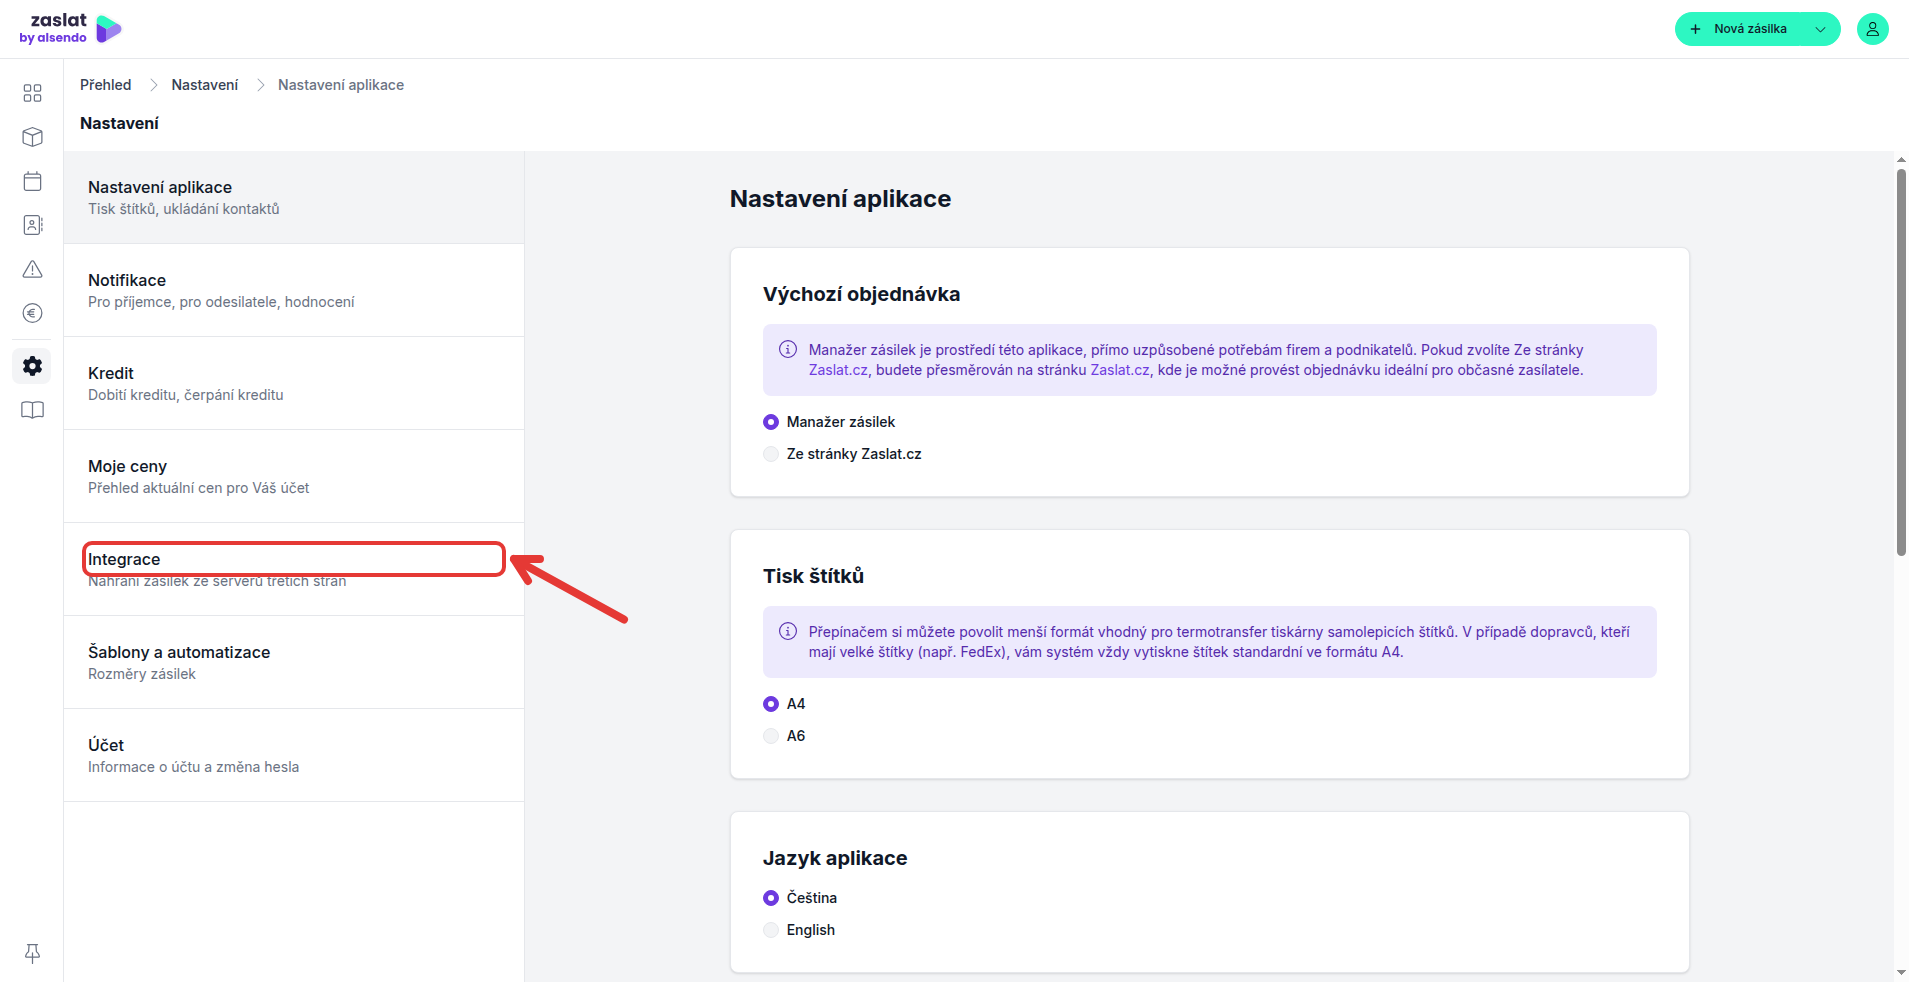Open the dashboard grid icon in sidebar
The width and height of the screenshot is (1909, 982).
point(32,93)
